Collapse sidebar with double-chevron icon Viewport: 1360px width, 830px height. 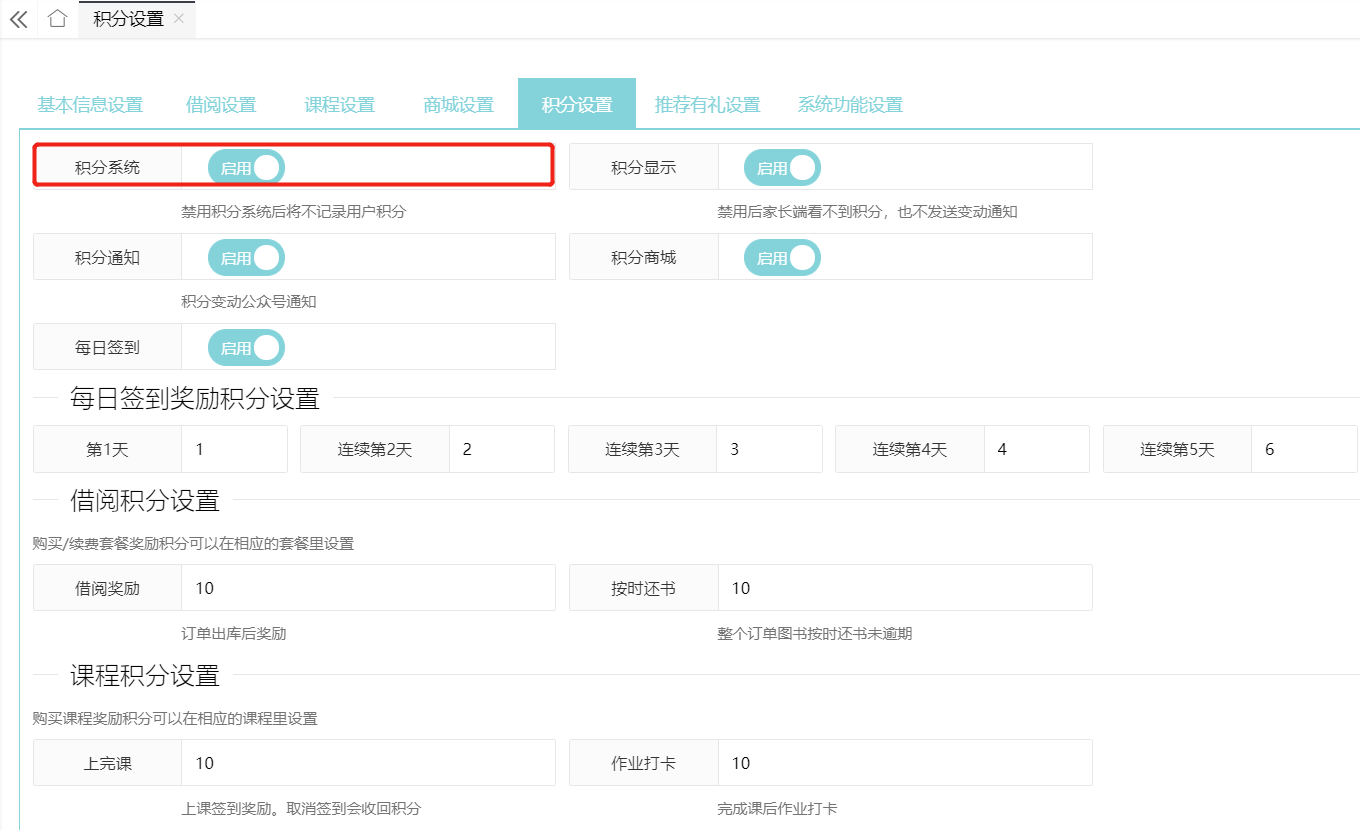(18, 19)
